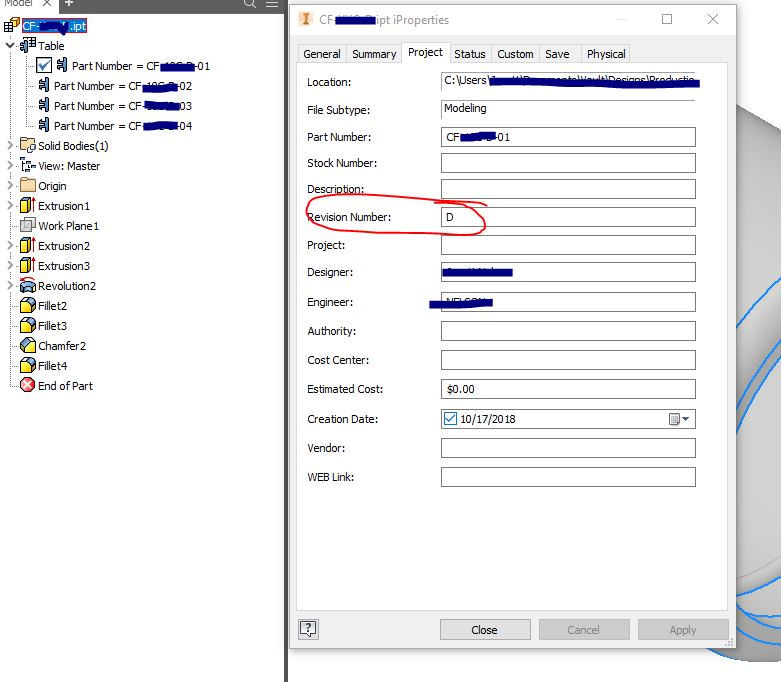The image size is (781, 682).
Task: Switch to the Status tab
Action: (470, 54)
